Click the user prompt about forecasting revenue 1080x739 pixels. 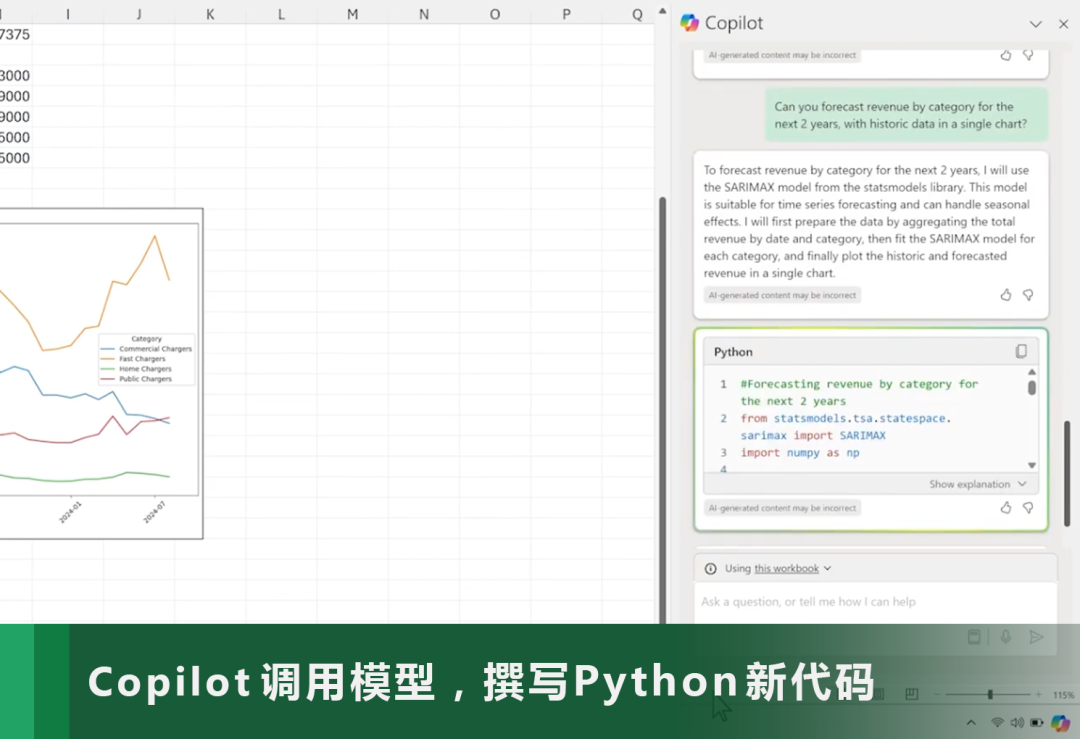[906, 115]
